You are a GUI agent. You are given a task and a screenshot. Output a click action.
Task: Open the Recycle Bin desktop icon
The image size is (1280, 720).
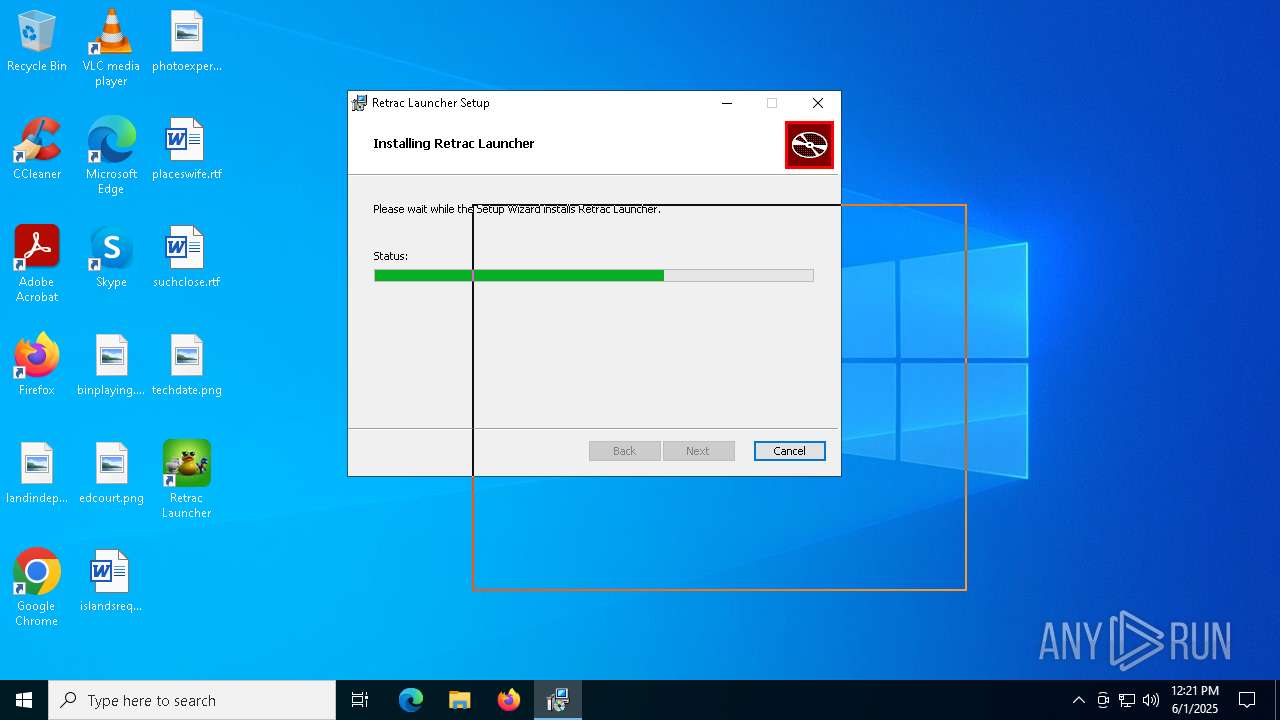[37, 41]
